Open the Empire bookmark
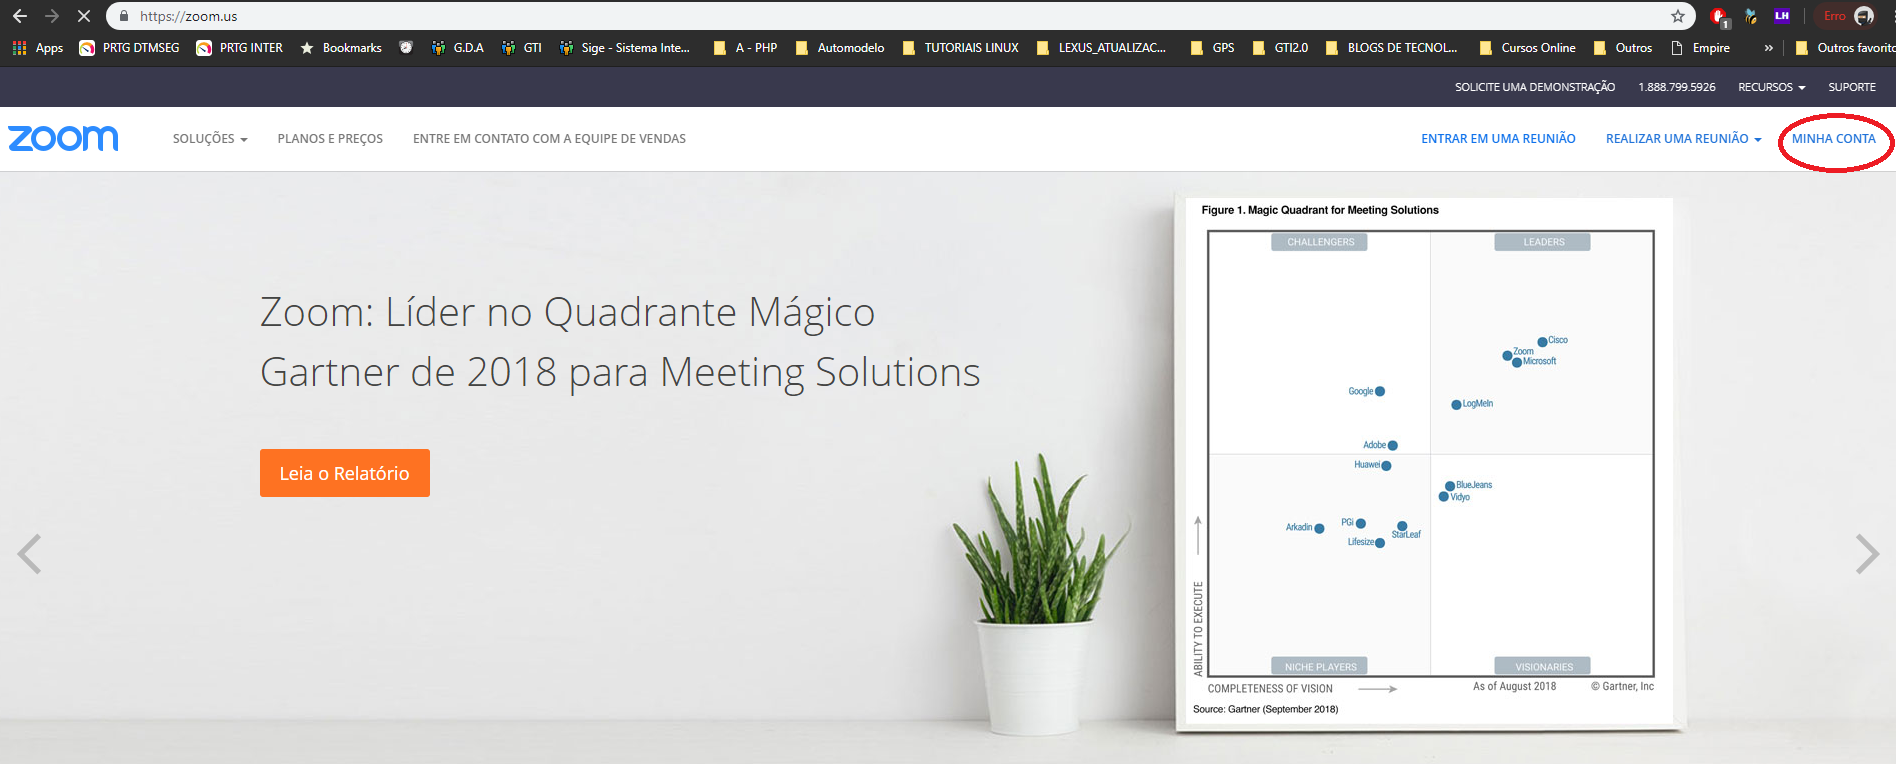This screenshot has height=764, width=1896. [x=1701, y=48]
